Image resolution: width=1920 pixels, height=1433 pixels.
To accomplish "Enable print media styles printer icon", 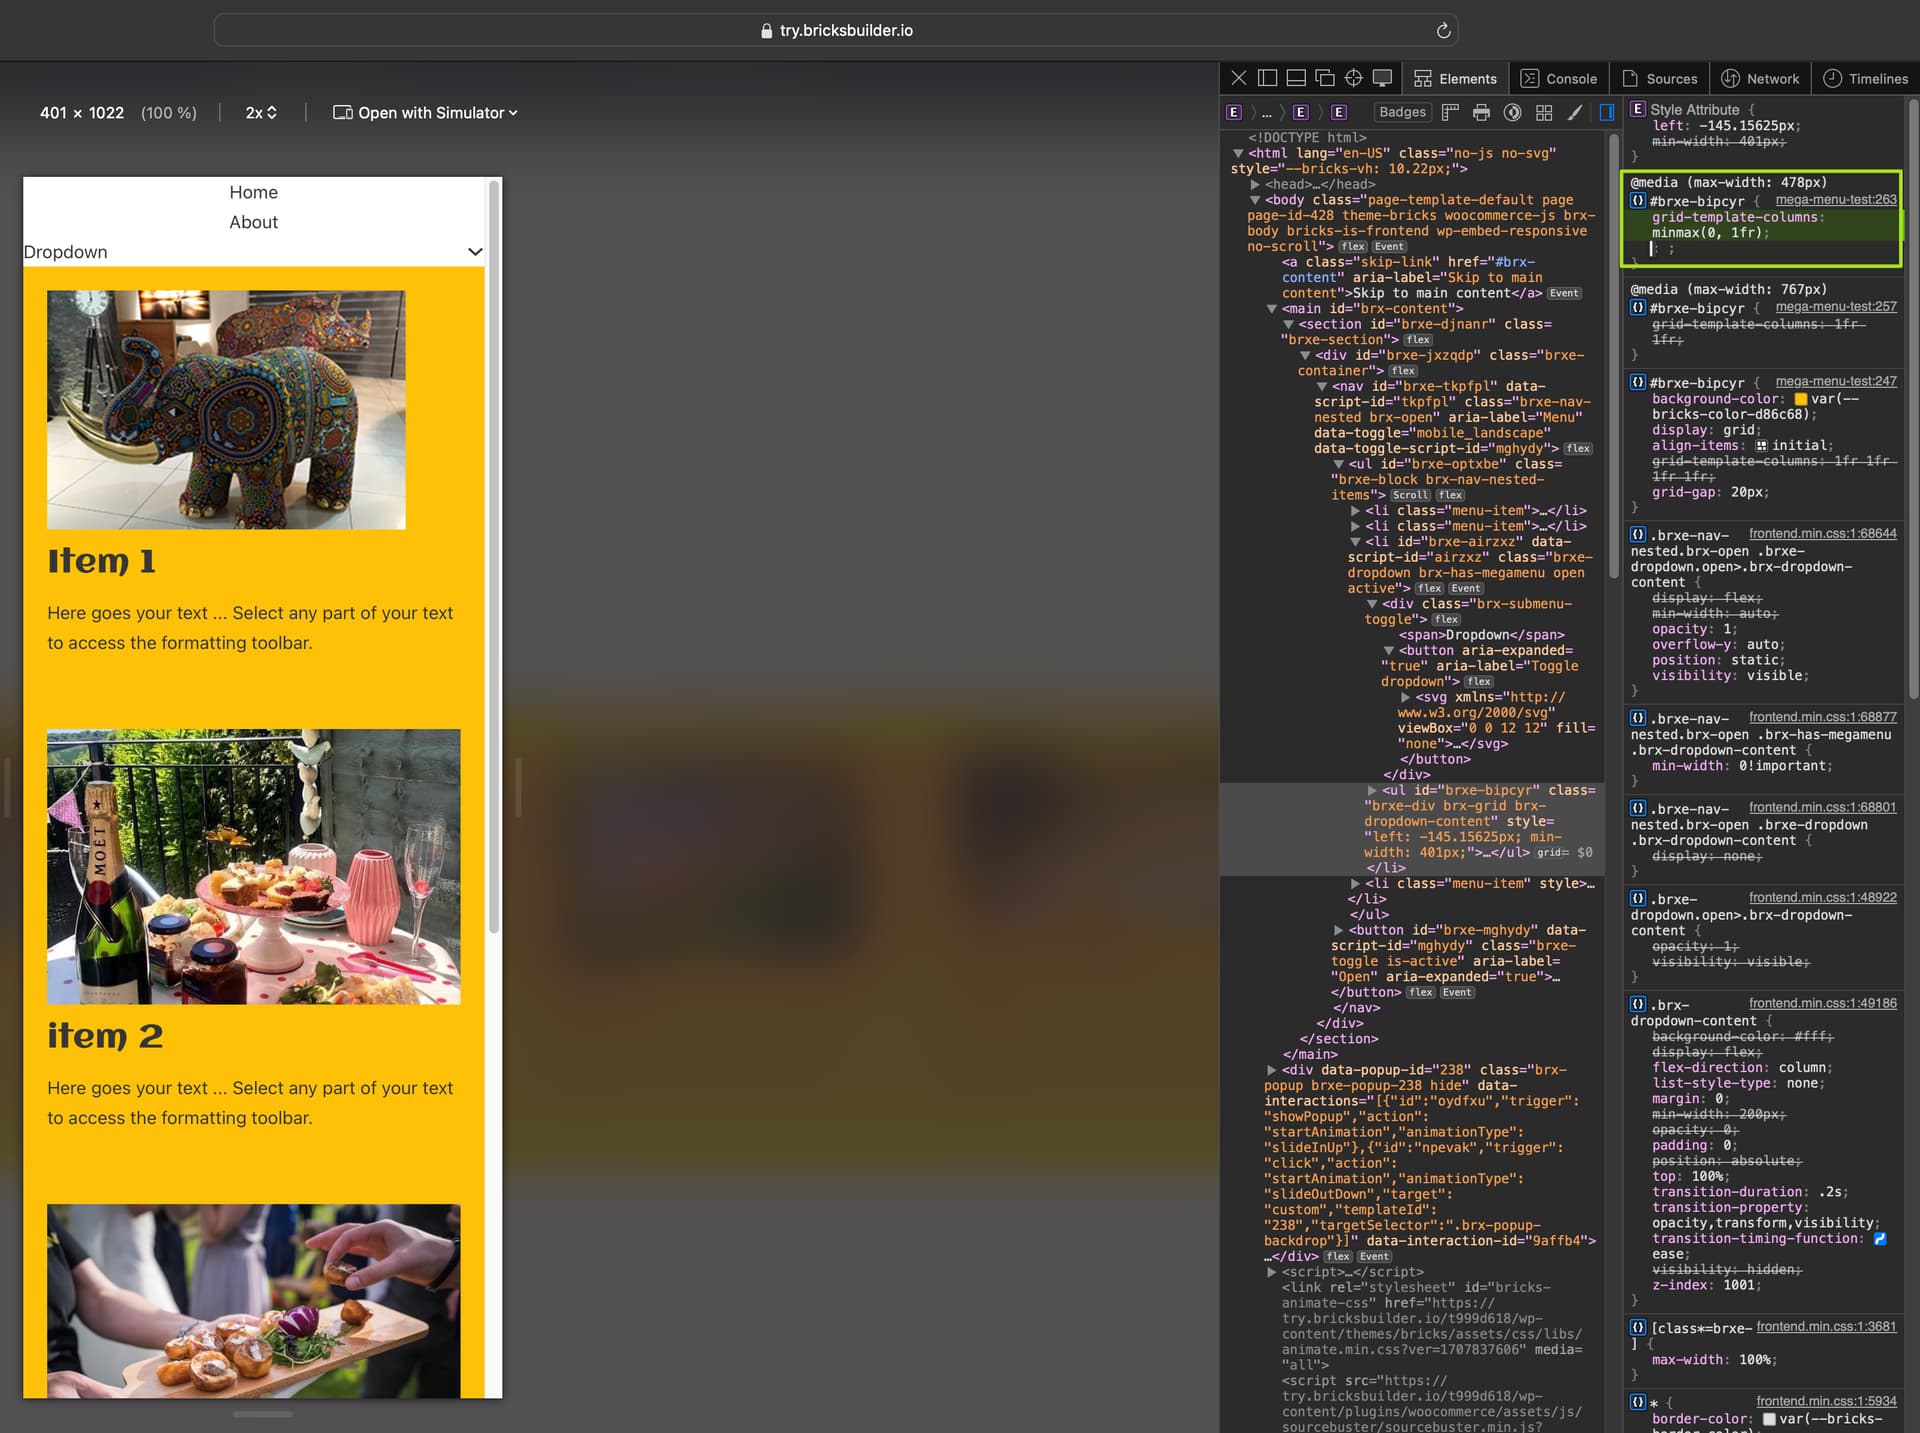I will [1481, 112].
